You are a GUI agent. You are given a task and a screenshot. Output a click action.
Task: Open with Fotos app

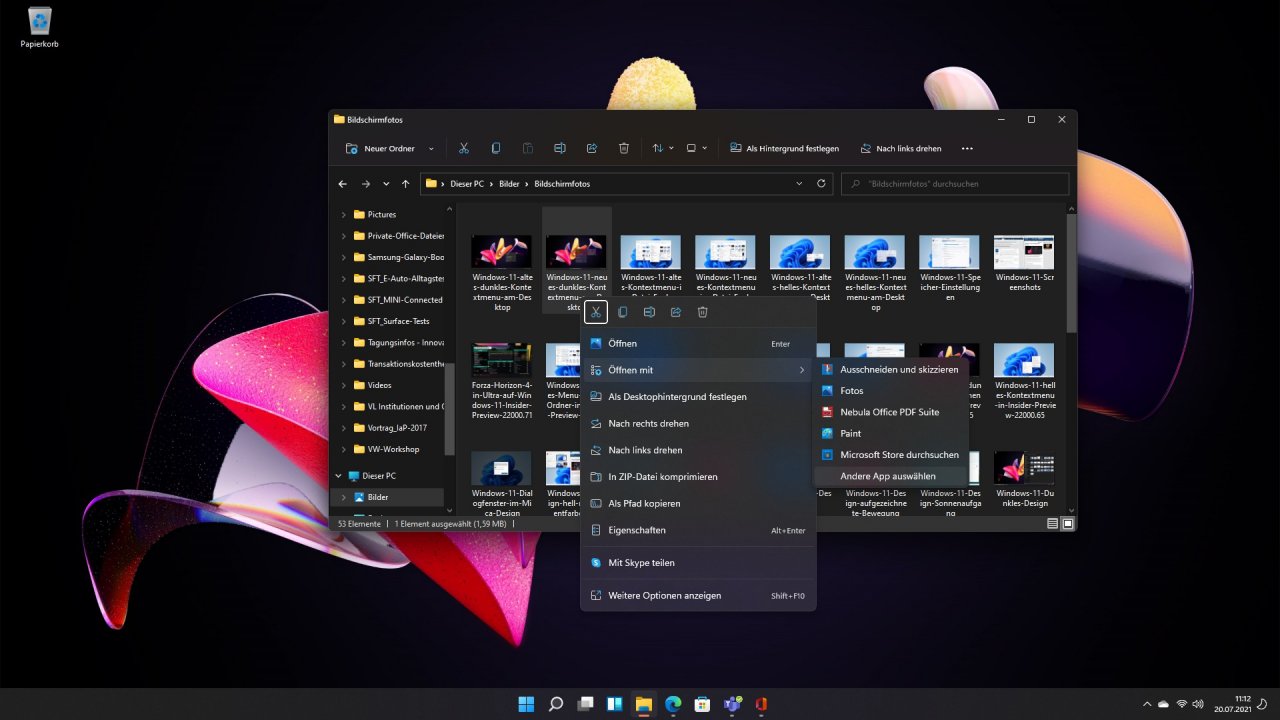[891, 391]
